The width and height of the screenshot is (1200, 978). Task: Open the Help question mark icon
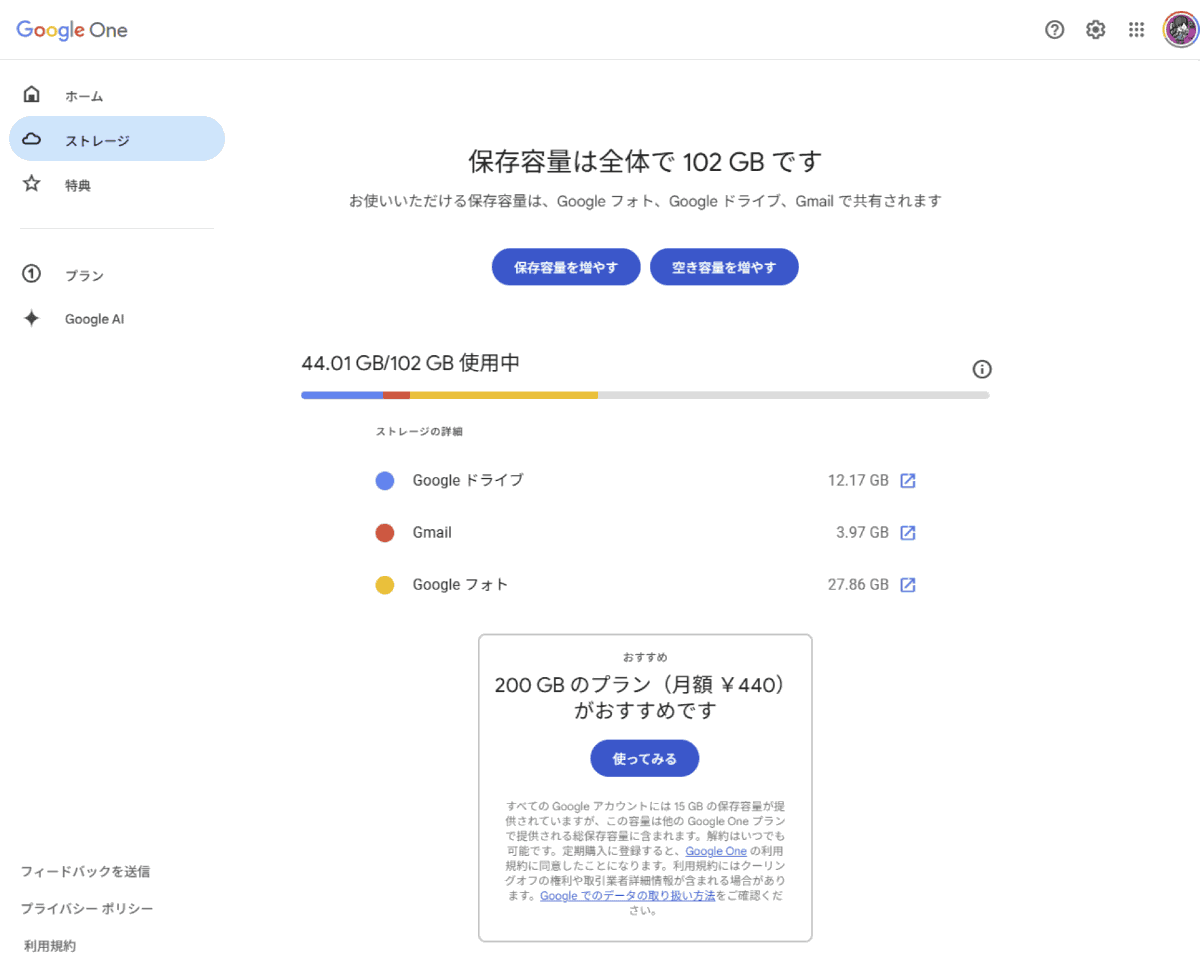pos(1054,30)
